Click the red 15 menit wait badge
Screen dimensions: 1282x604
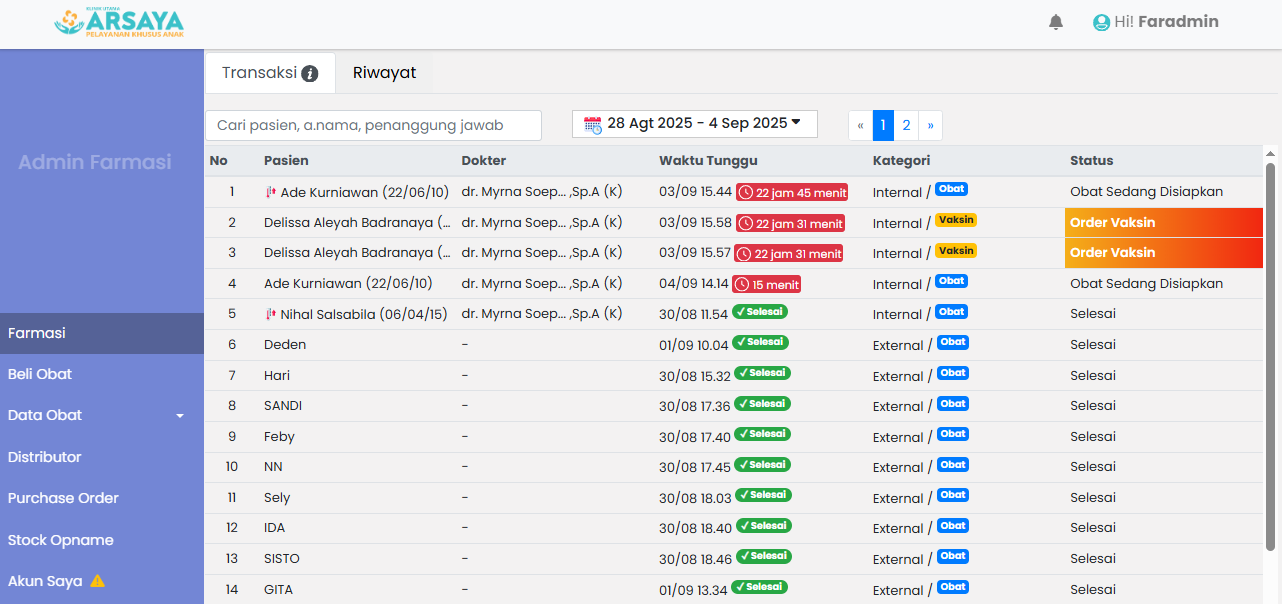pos(766,284)
